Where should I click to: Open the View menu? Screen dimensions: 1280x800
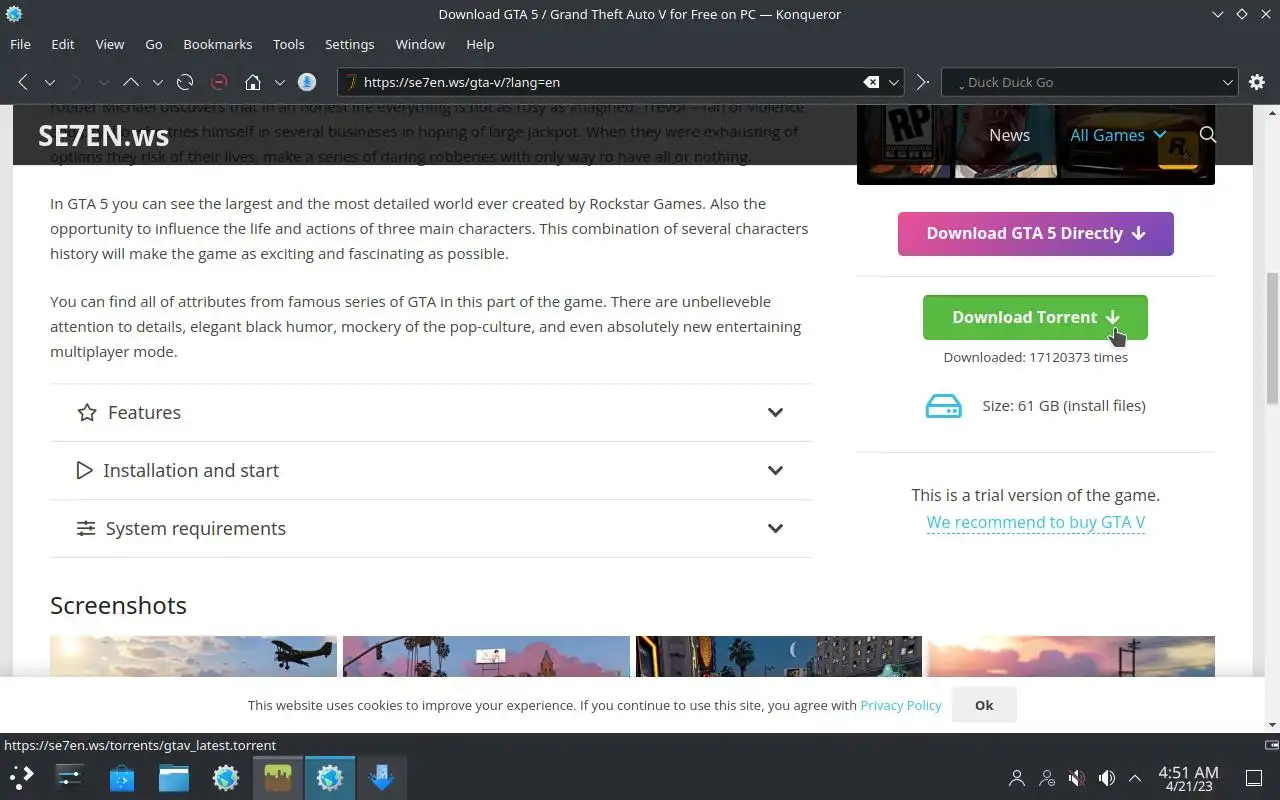tap(110, 44)
